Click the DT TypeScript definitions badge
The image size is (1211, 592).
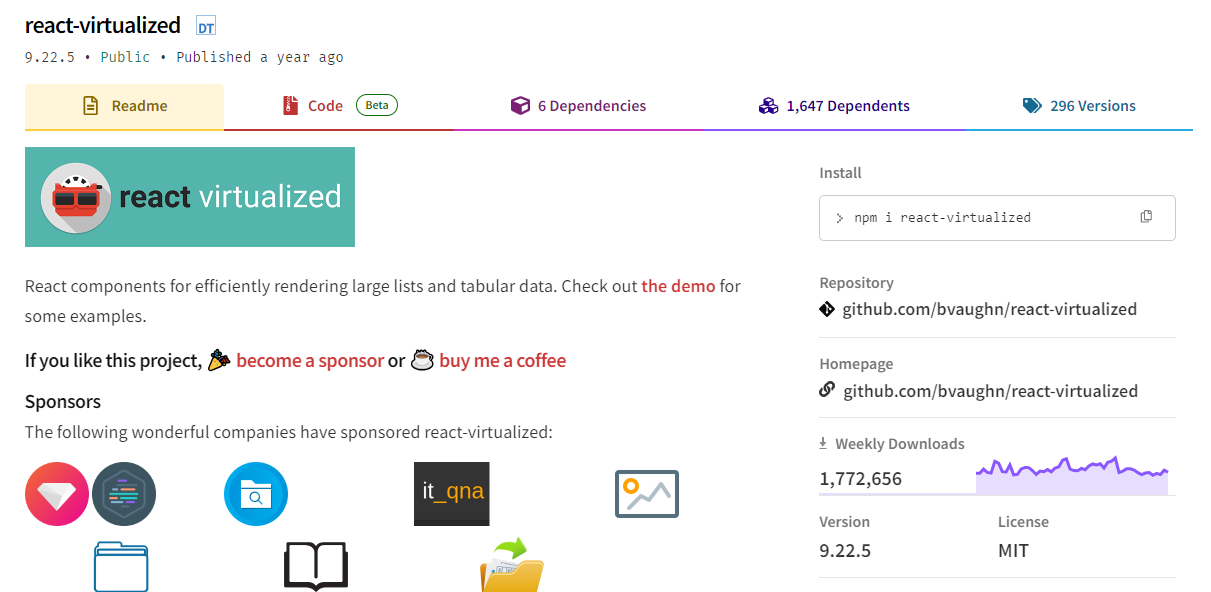(x=206, y=27)
